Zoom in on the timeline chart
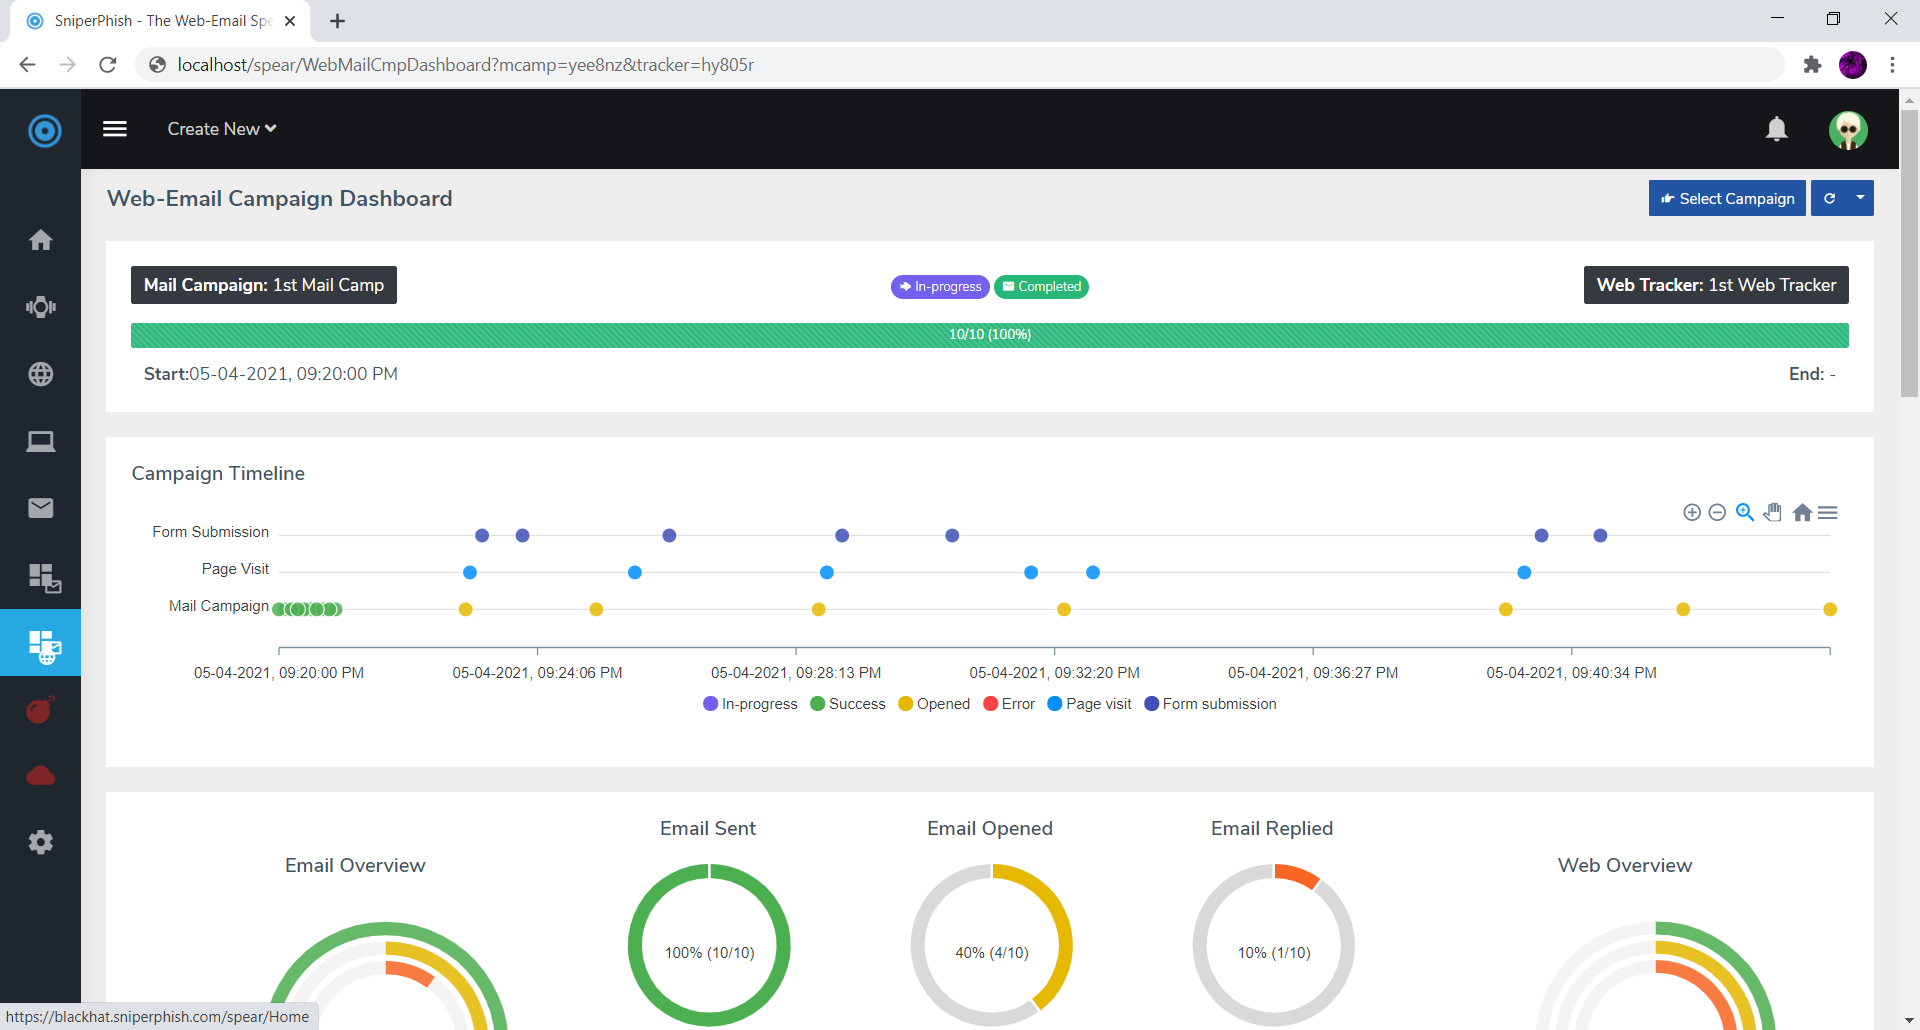The image size is (1920, 1030). tap(1692, 512)
